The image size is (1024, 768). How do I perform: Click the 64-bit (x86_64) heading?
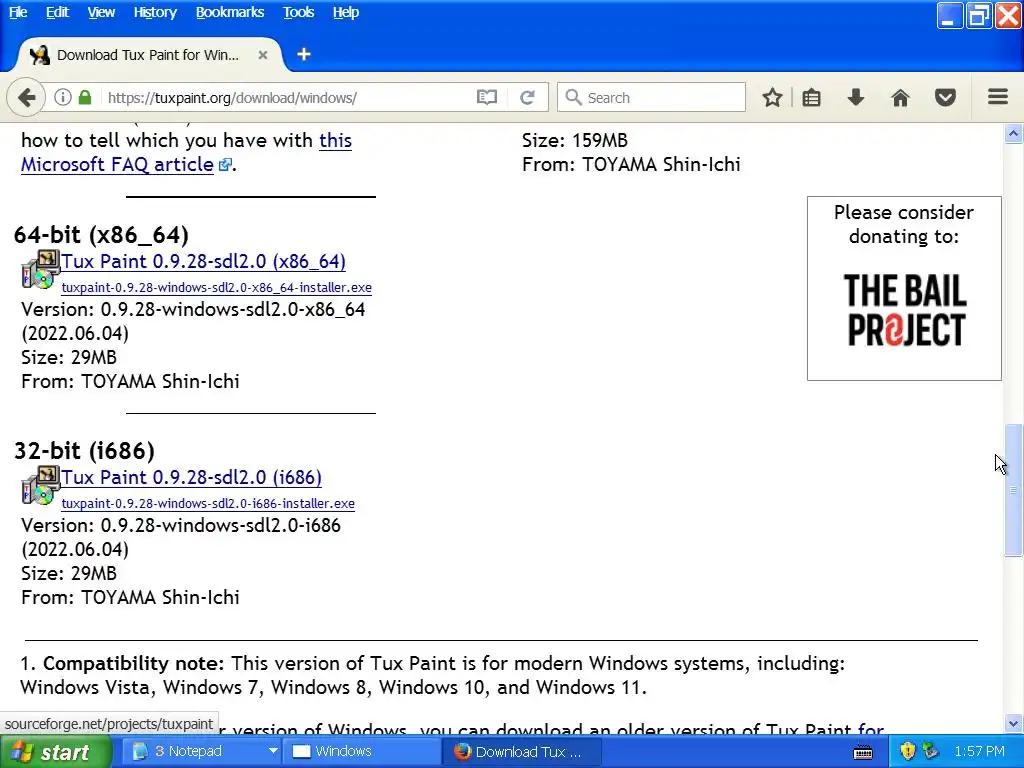(x=101, y=234)
